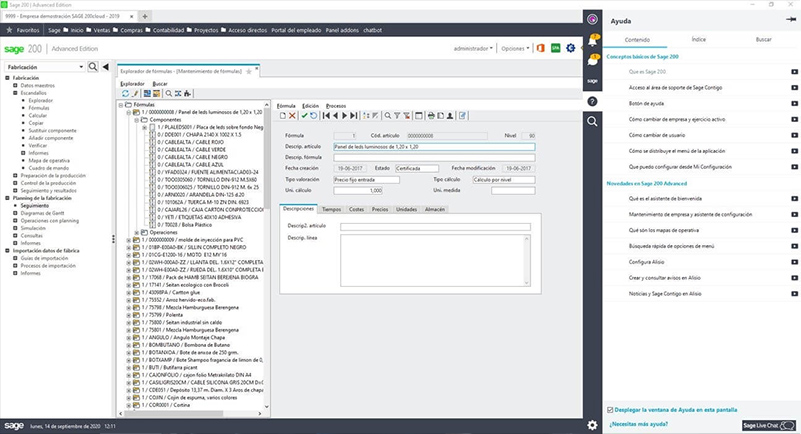Image resolution: width=801 pixels, height=434 pixels.
Task: Expand the Datos maestros node
Action: tap(15, 85)
